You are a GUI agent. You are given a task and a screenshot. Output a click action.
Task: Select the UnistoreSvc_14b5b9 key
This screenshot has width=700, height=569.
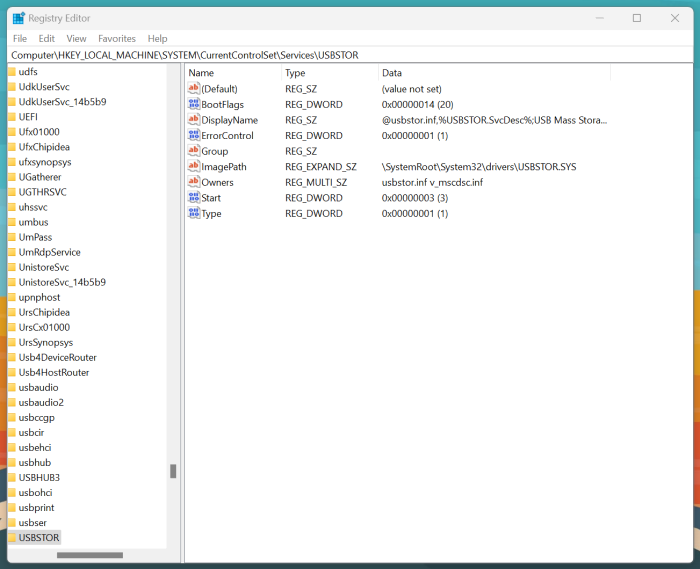click(x=62, y=282)
